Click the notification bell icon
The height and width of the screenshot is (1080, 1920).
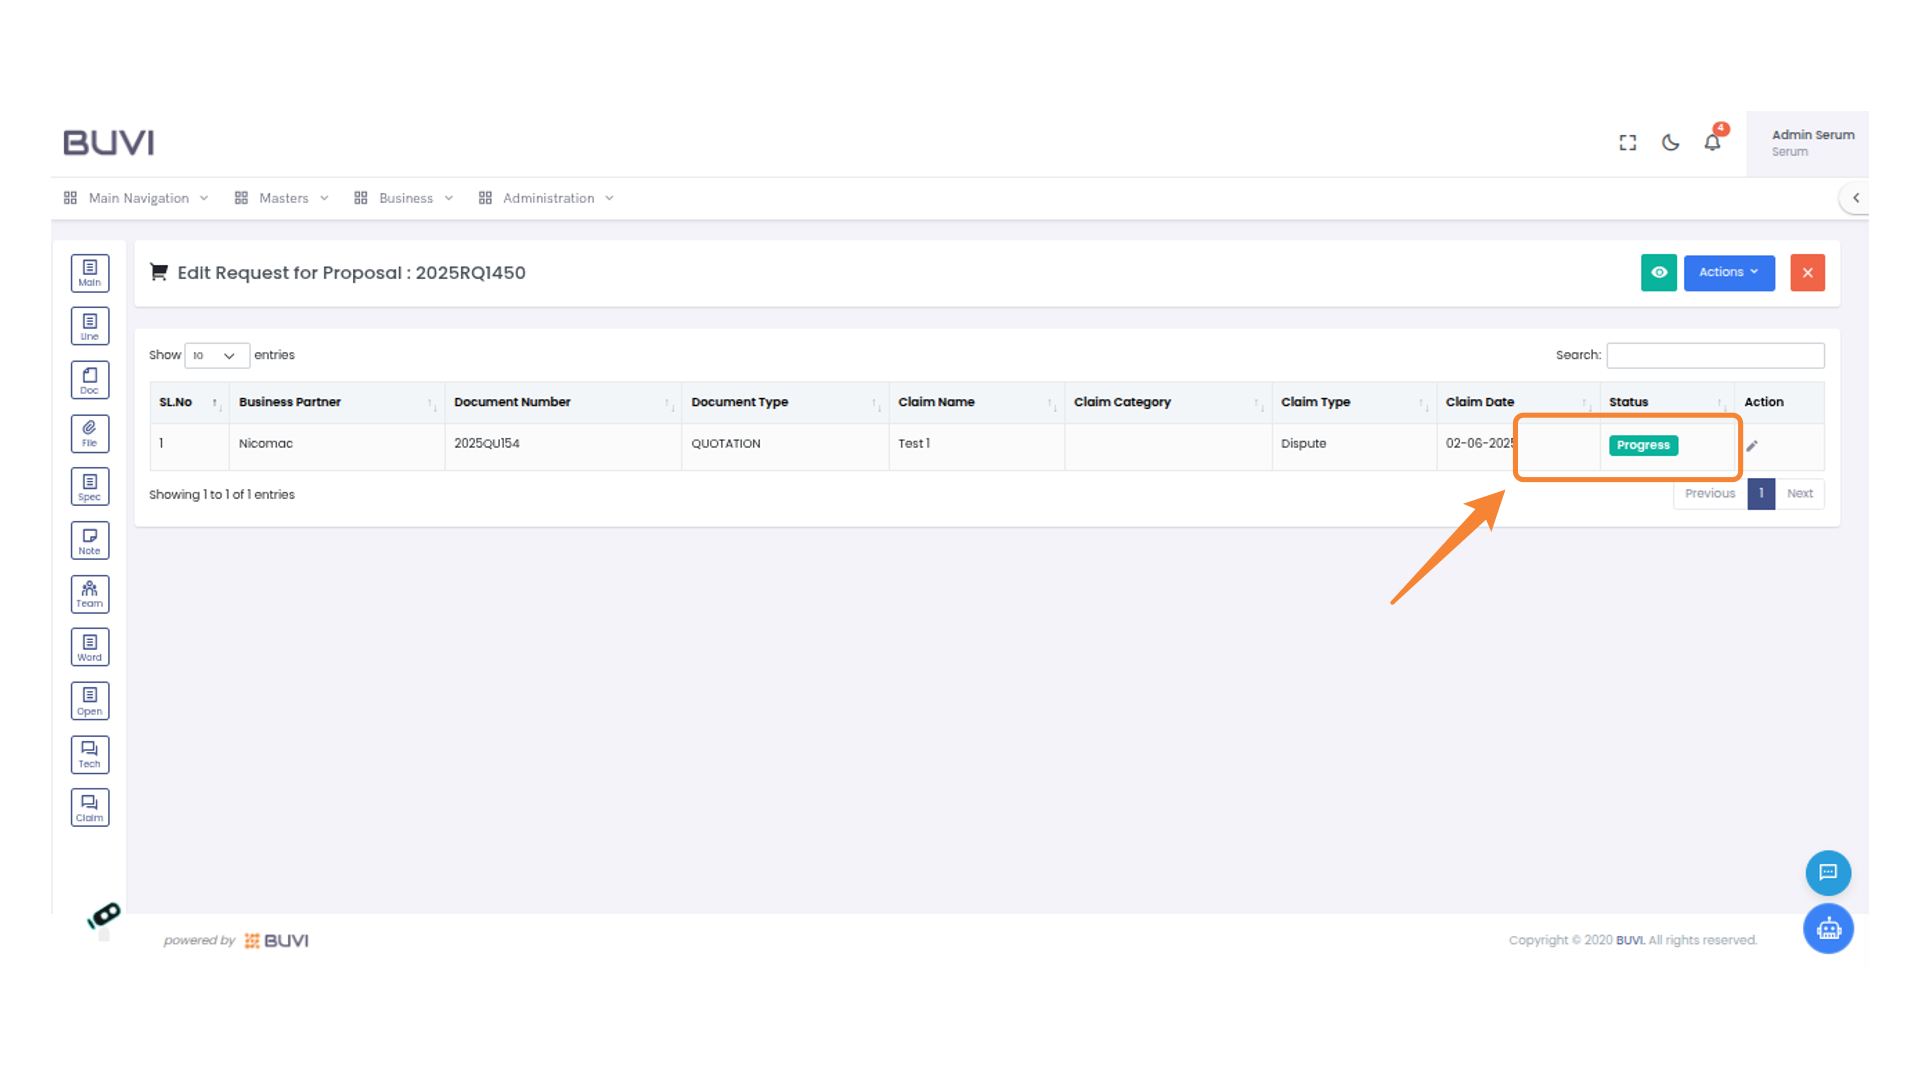[1712, 143]
